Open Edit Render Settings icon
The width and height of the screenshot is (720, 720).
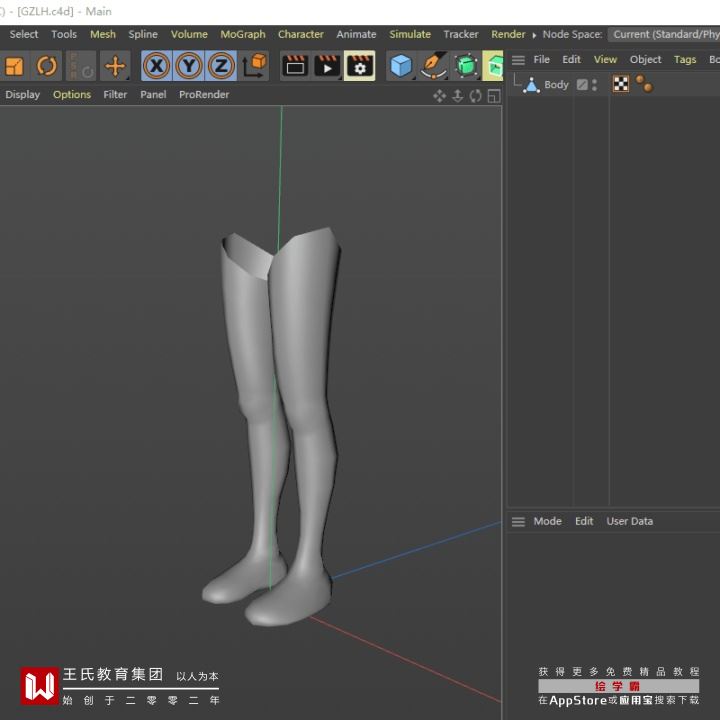click(360, 66)
